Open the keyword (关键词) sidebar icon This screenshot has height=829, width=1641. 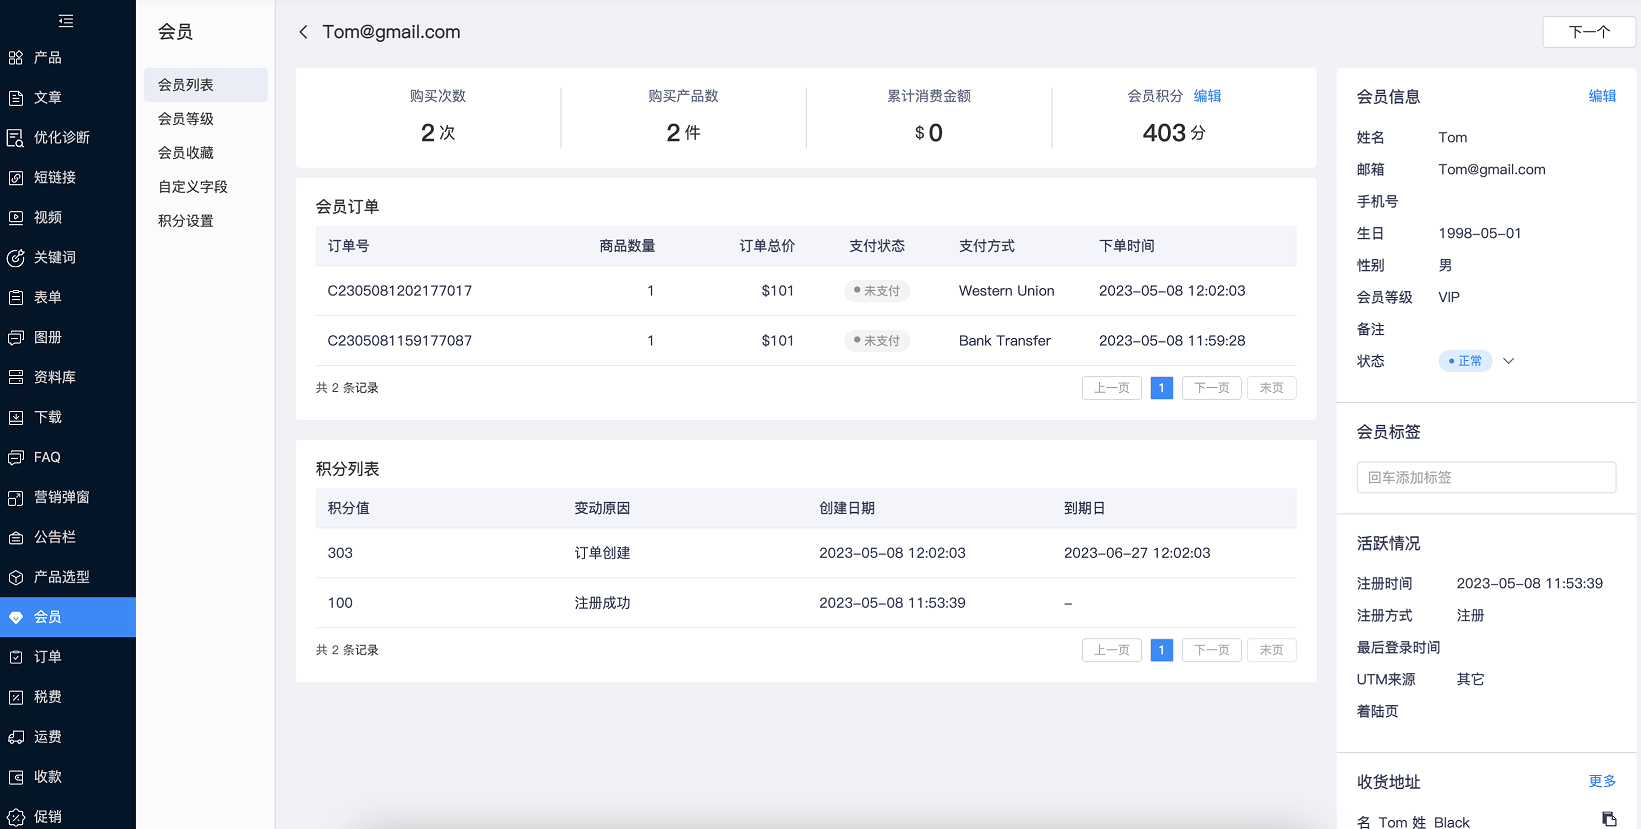point(16,258)
